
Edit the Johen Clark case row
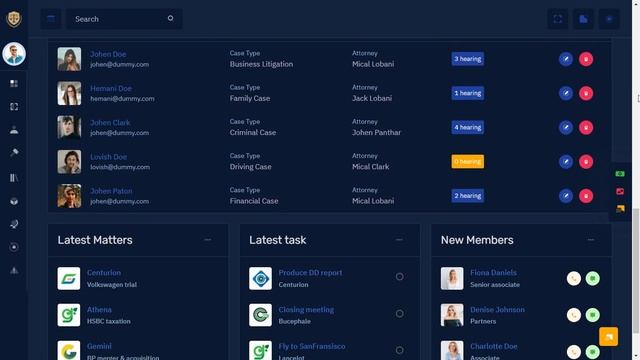pyautogui.click(x=566, y=127)
